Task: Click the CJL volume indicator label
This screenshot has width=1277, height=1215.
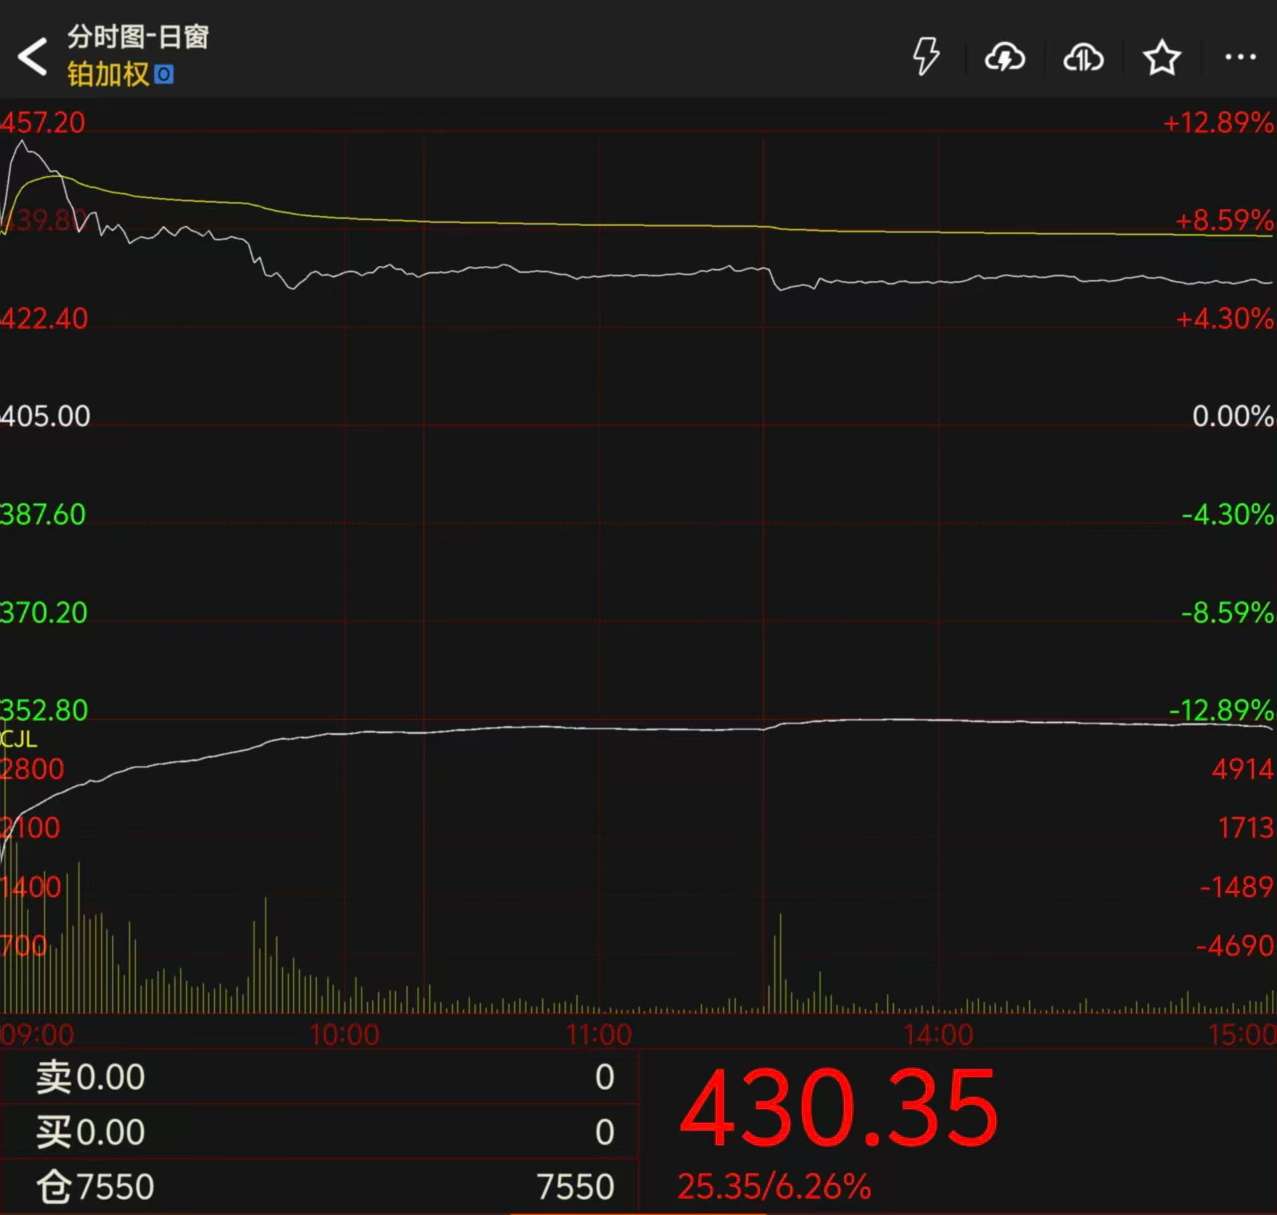Action: [x=19, y=739]
